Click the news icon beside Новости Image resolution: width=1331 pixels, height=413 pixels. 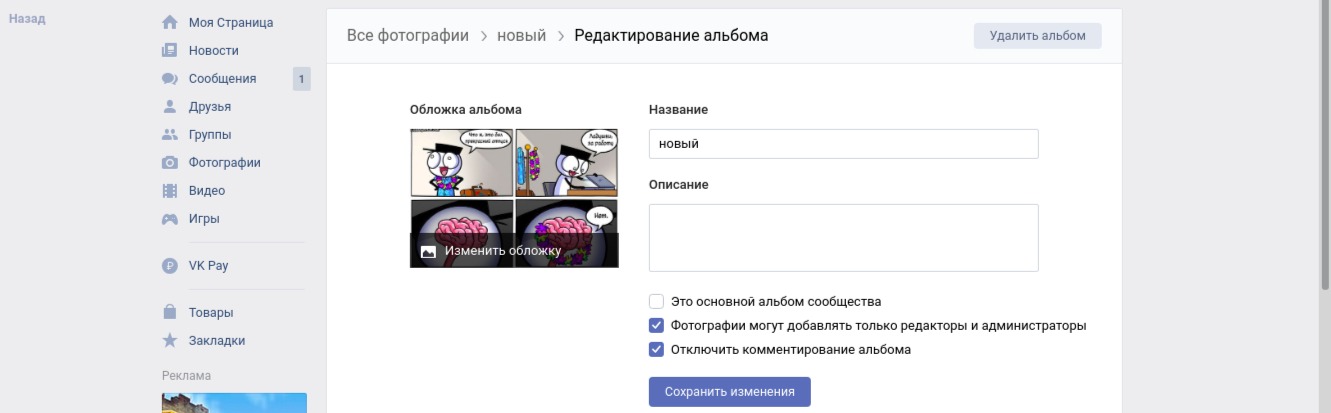pyautogui.click(x=170, y=51)
